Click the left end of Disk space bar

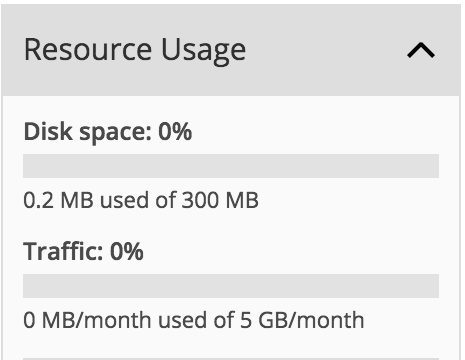pos(28,166)
